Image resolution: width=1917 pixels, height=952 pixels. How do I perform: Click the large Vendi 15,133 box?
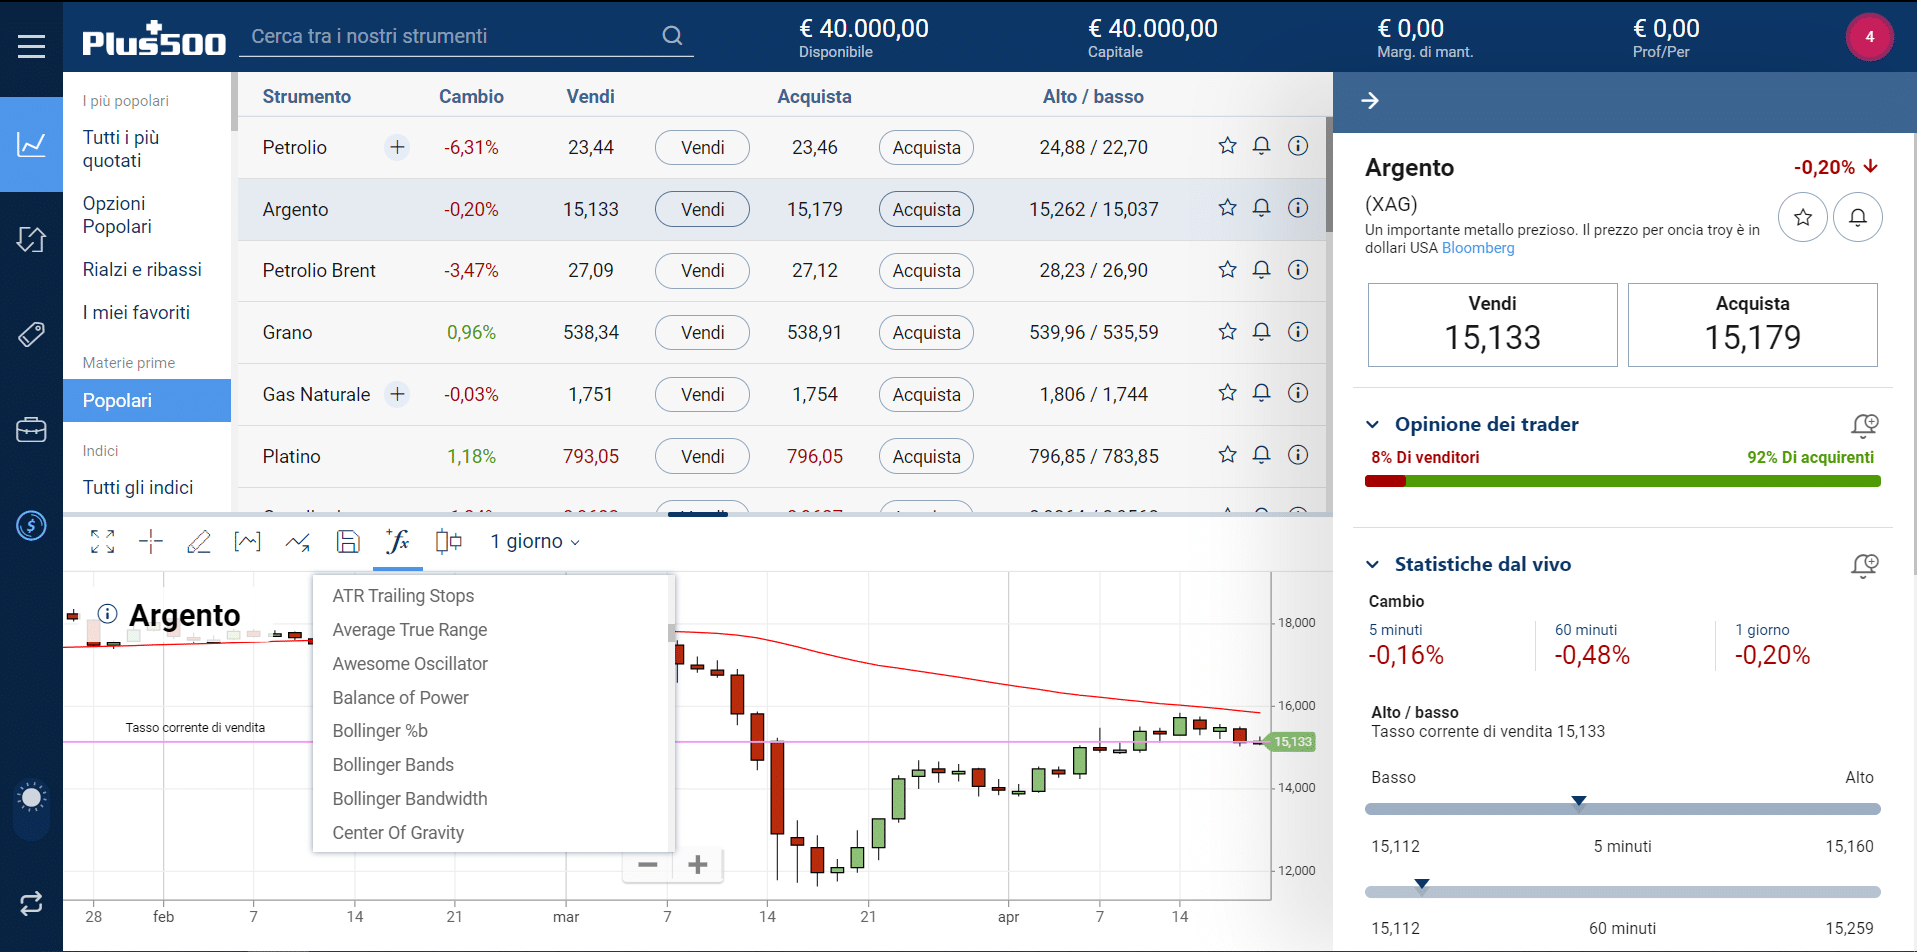pos(1492,325)
